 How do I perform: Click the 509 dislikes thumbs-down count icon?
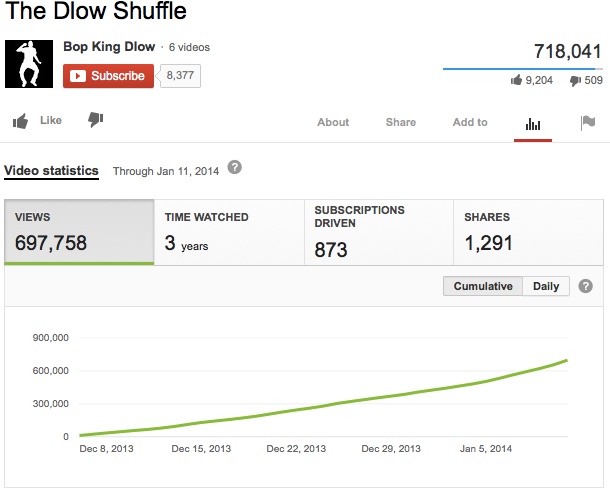pos(575,81)
